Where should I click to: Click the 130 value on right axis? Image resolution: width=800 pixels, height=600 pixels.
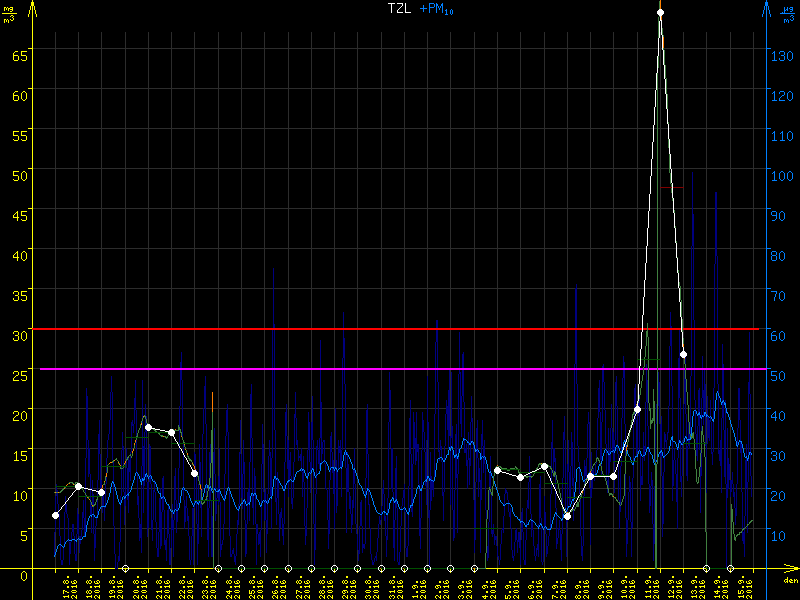pos(783,53)
